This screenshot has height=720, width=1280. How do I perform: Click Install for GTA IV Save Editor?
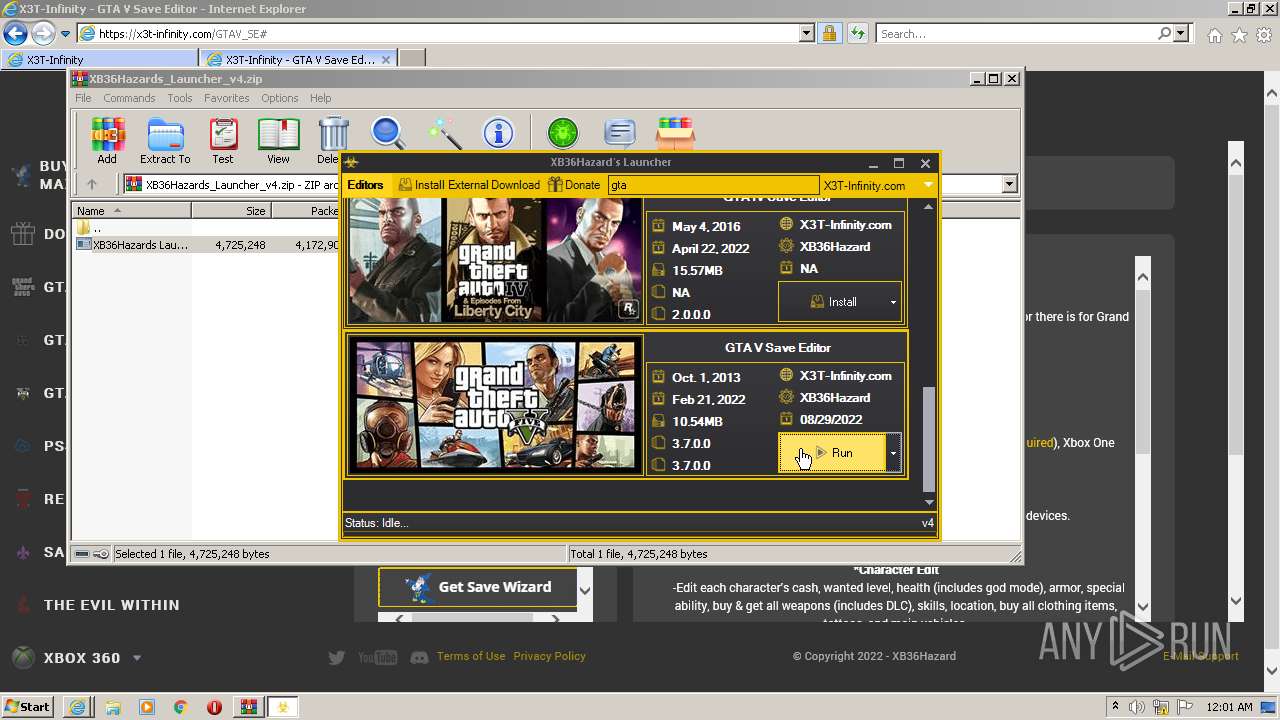(x=833, y=302)
